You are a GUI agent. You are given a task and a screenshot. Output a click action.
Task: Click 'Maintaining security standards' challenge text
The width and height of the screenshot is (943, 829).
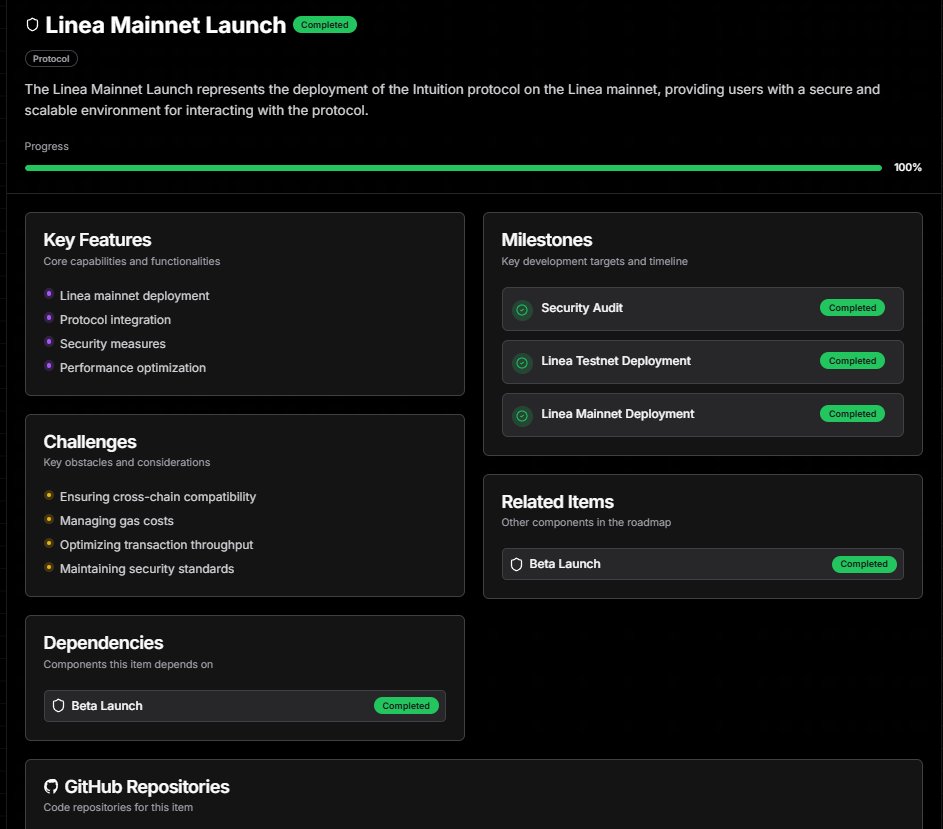tap(147, 569)
